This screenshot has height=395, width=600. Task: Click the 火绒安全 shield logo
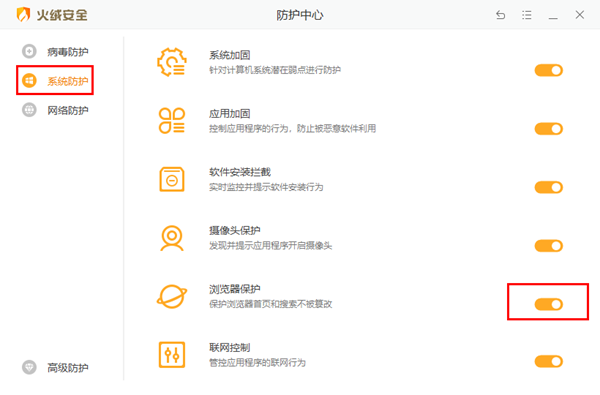pyautogui.click(x=23, y=15)
